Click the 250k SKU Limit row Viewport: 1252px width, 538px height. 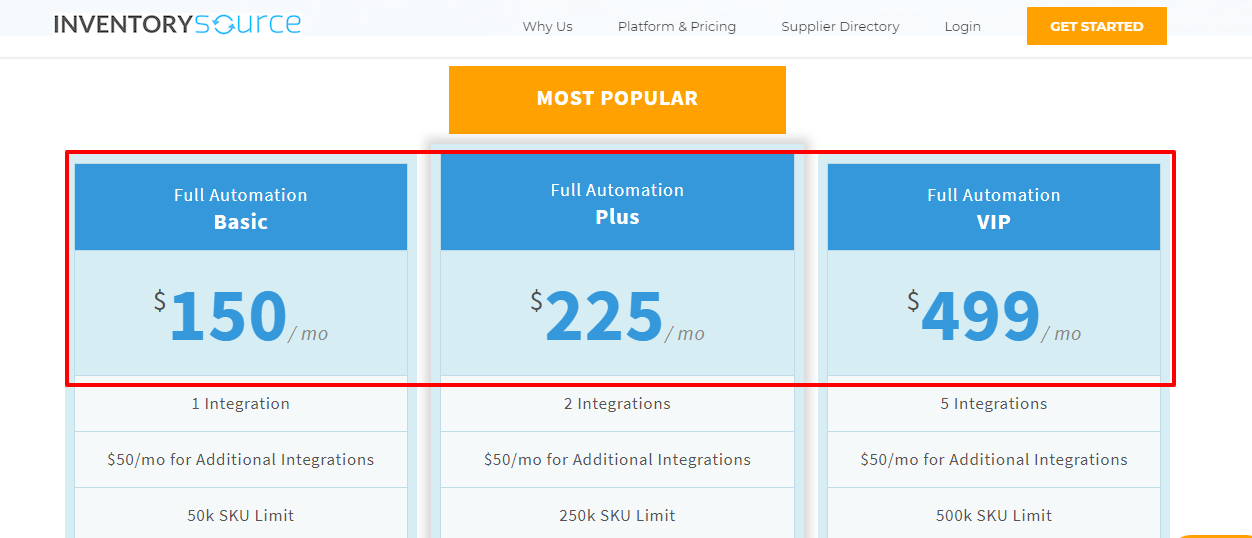[617, 516]
